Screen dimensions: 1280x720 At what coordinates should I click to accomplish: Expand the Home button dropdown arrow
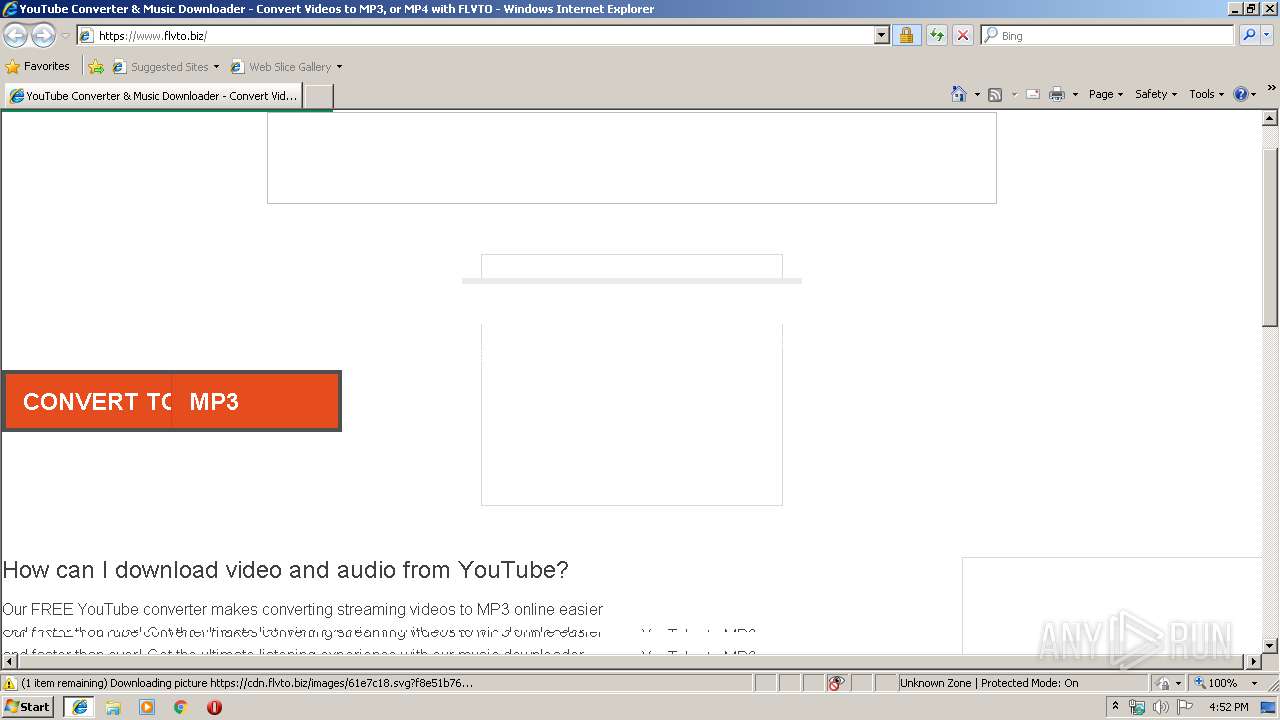pos(977,94)
